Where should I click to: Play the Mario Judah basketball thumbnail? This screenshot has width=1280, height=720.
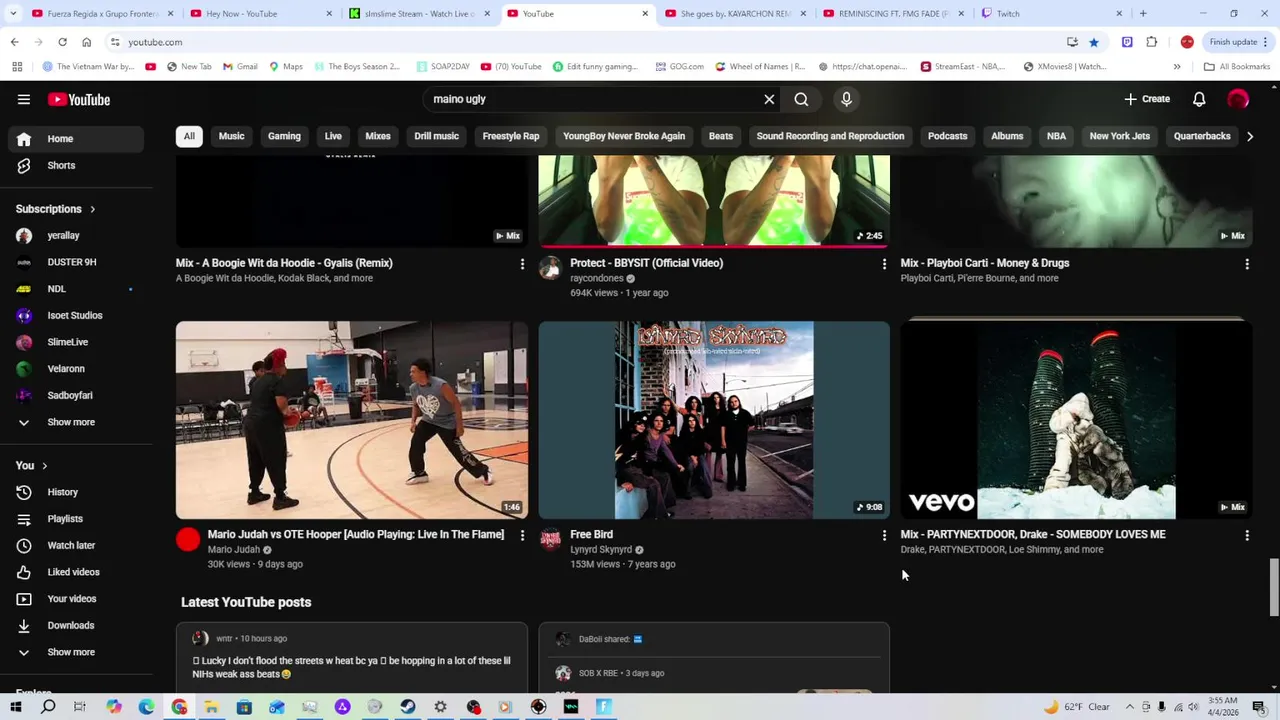[352, 420]
